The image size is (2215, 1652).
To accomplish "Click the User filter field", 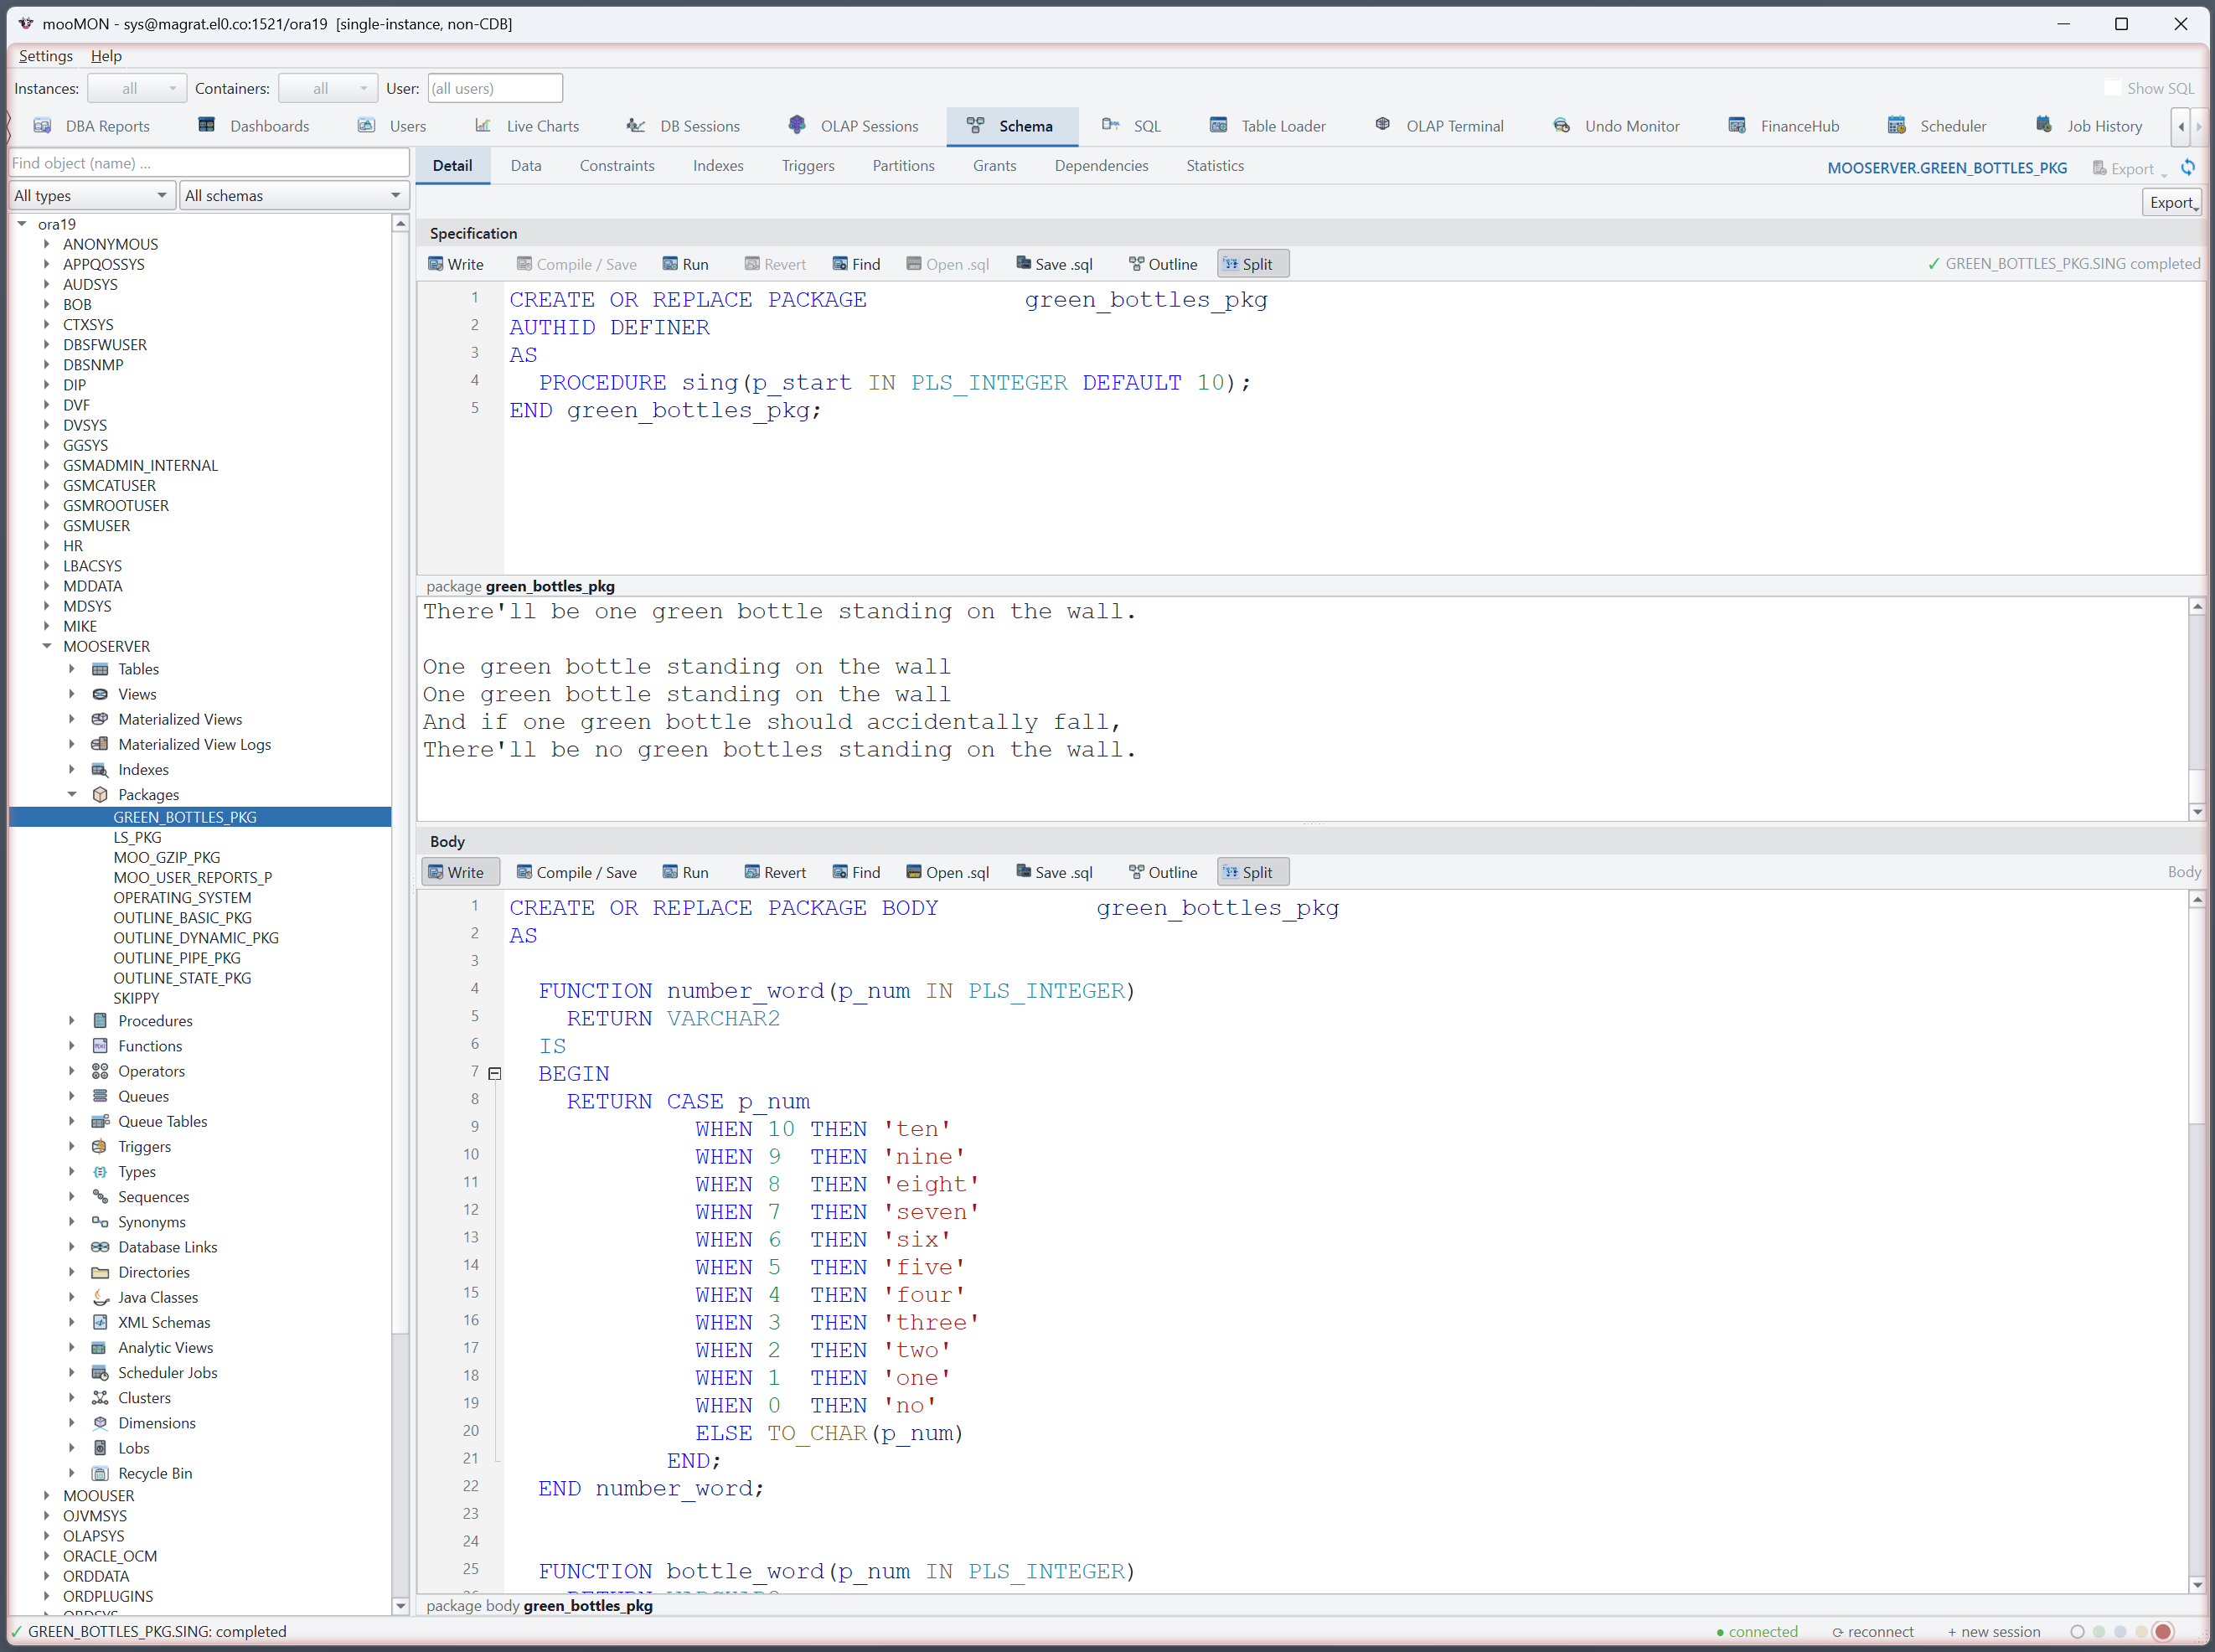I will [x=495, y=88].
